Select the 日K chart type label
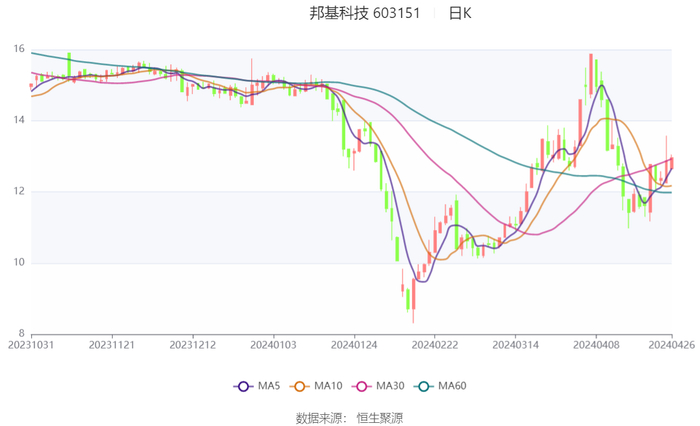700x426 pixels. (460, 14)
